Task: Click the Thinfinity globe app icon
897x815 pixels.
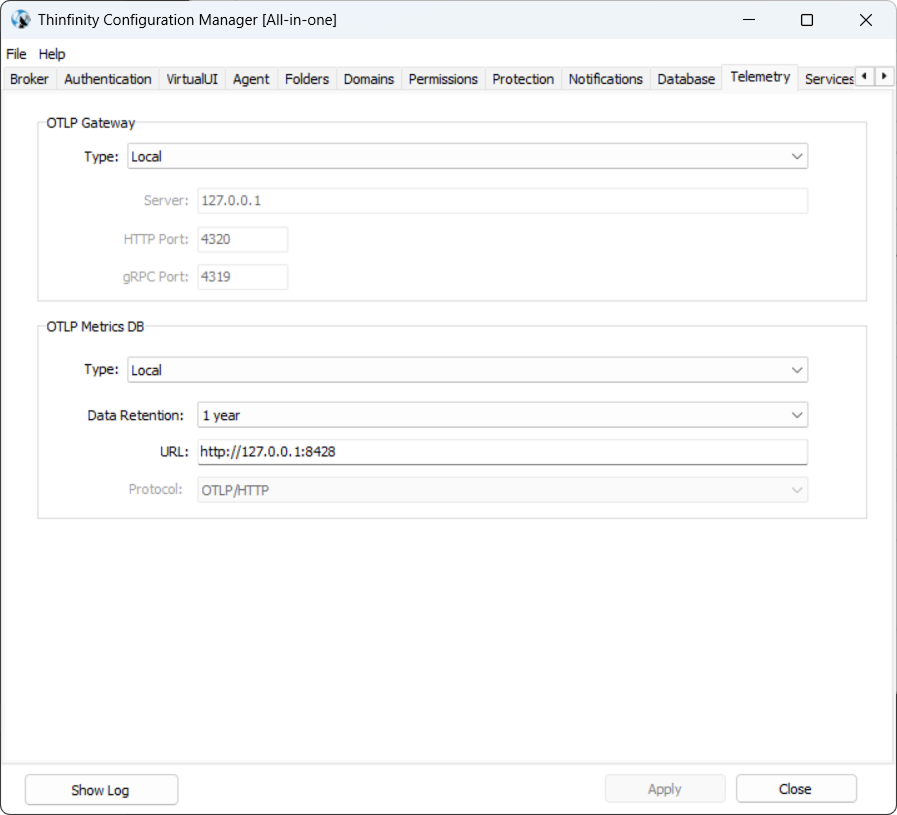Action: (x=21, y=19)
